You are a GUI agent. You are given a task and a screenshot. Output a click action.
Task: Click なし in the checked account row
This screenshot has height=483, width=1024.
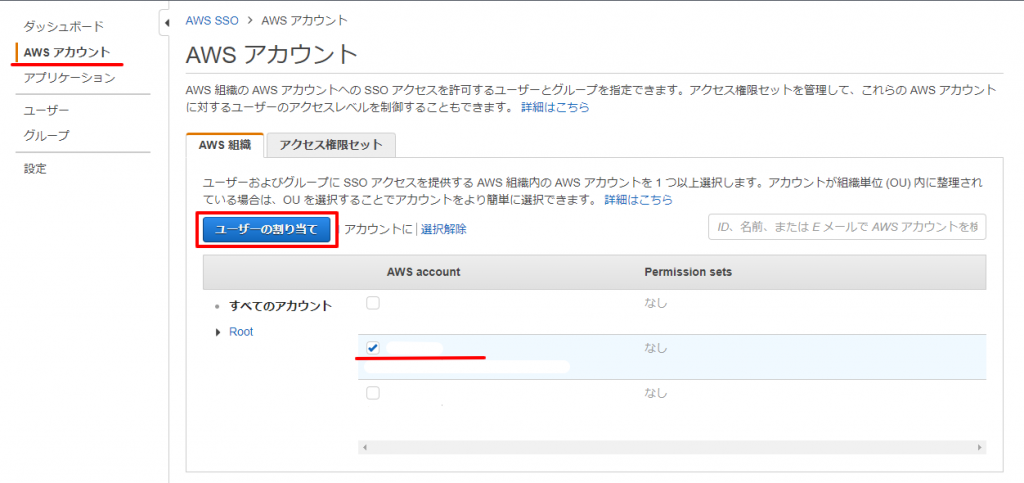tap(656, 348)
